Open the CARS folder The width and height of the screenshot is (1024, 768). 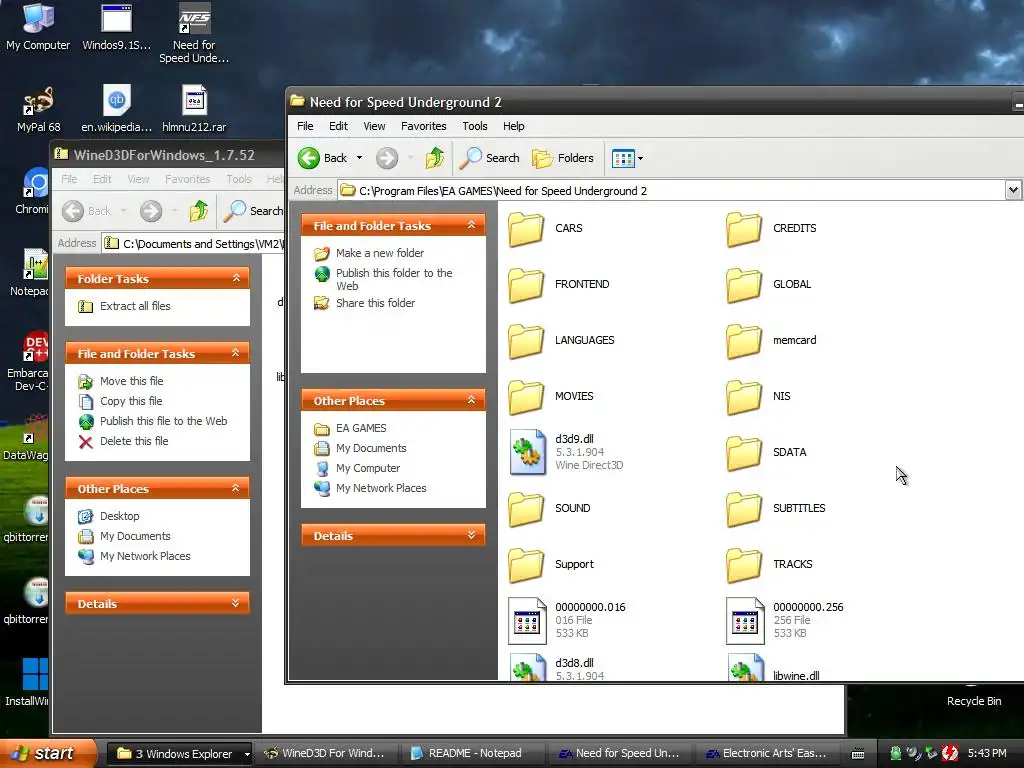(545, 229)
